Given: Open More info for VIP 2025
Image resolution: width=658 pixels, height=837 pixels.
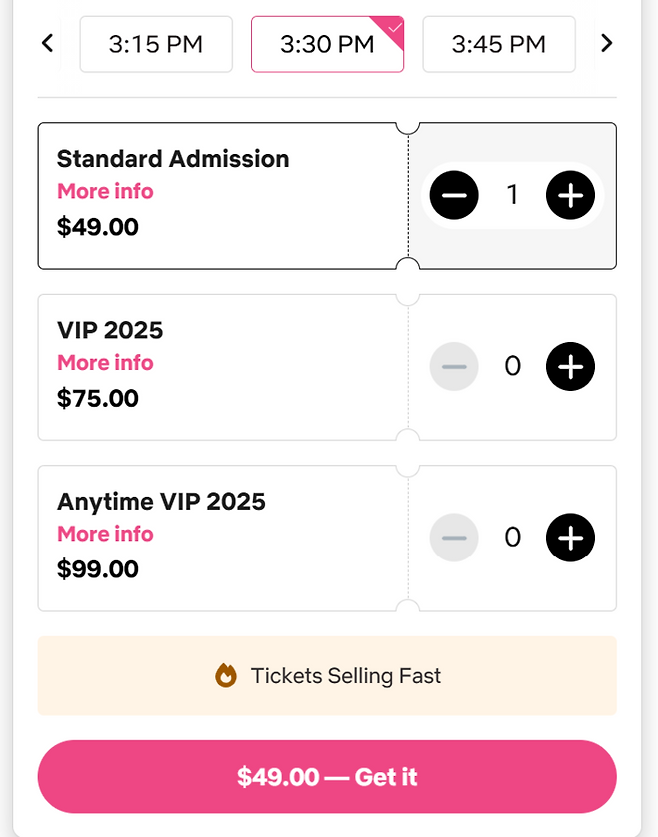Looking at the screenshot, I should click(105, 363).
